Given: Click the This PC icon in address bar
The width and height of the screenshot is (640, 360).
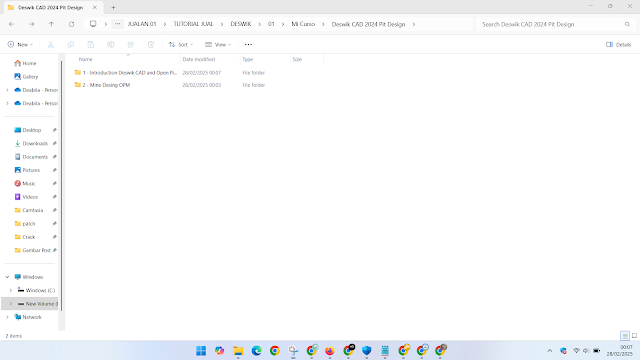Looking at the screenshot, I should pos(93,24).
